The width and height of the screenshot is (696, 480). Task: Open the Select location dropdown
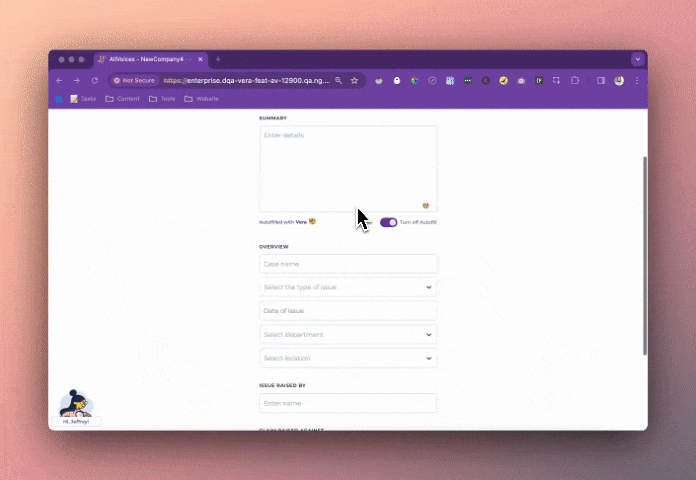tap(348, 358)
